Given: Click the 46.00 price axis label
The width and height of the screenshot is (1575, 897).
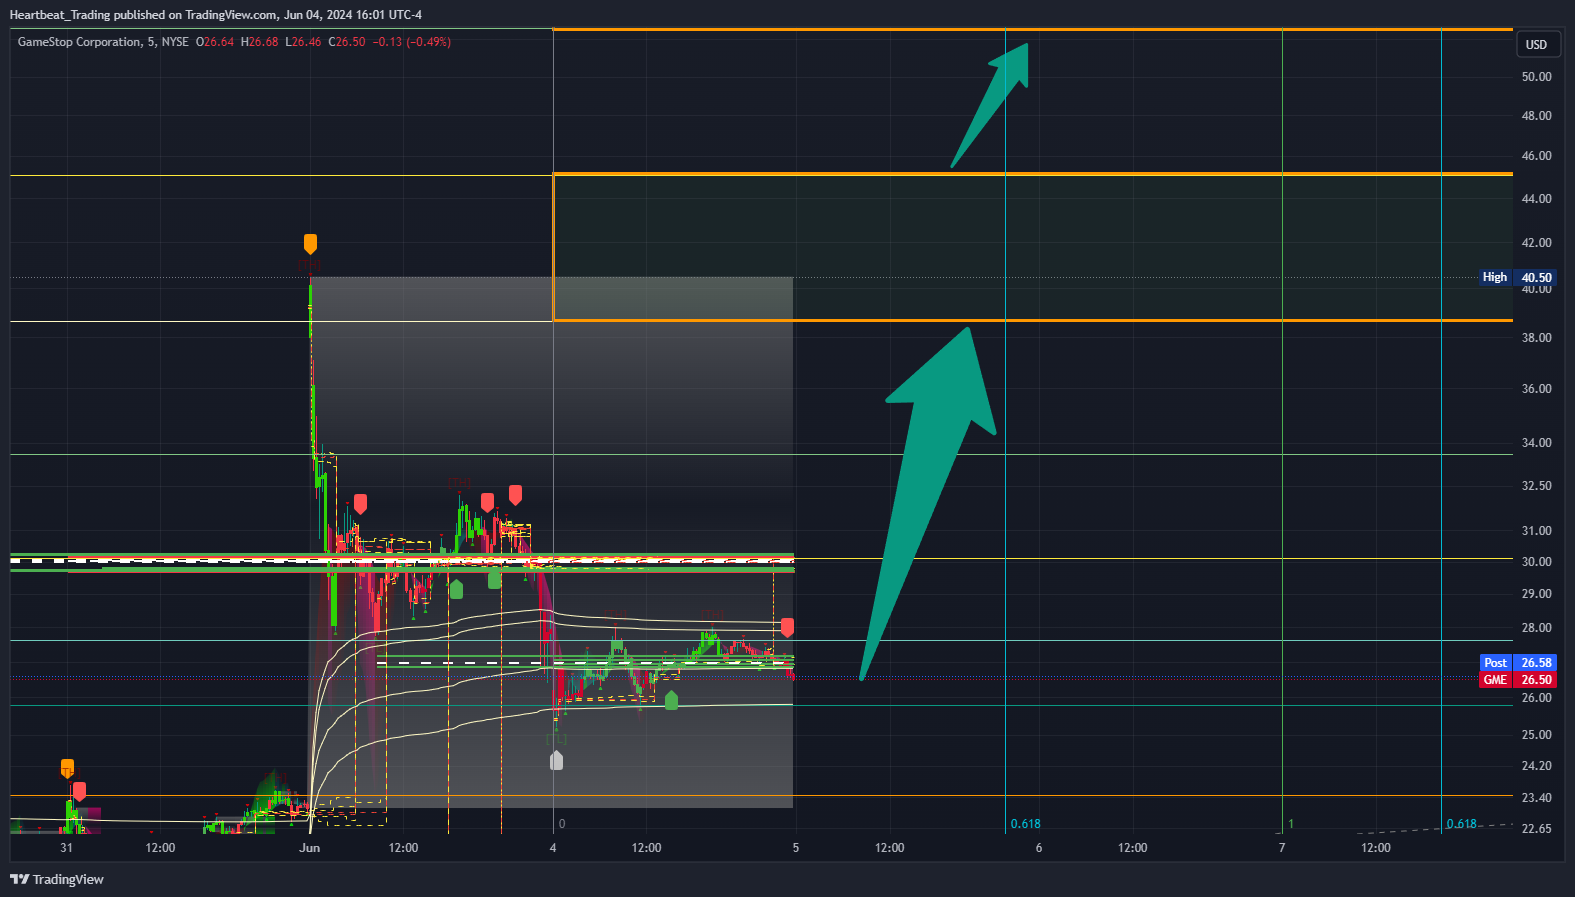Looking at the screenshot, I should [x=1536, y=155].
